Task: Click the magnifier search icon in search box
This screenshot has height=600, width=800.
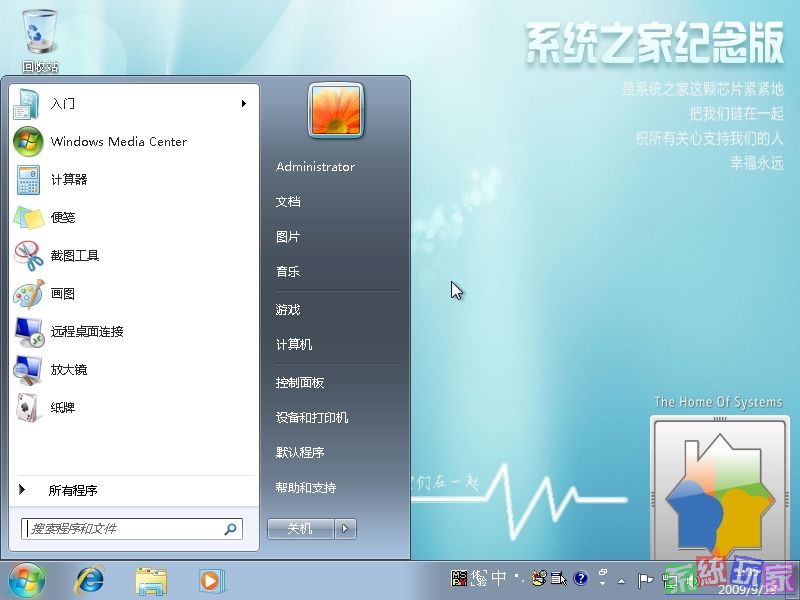Action: (x=230, y=529)
